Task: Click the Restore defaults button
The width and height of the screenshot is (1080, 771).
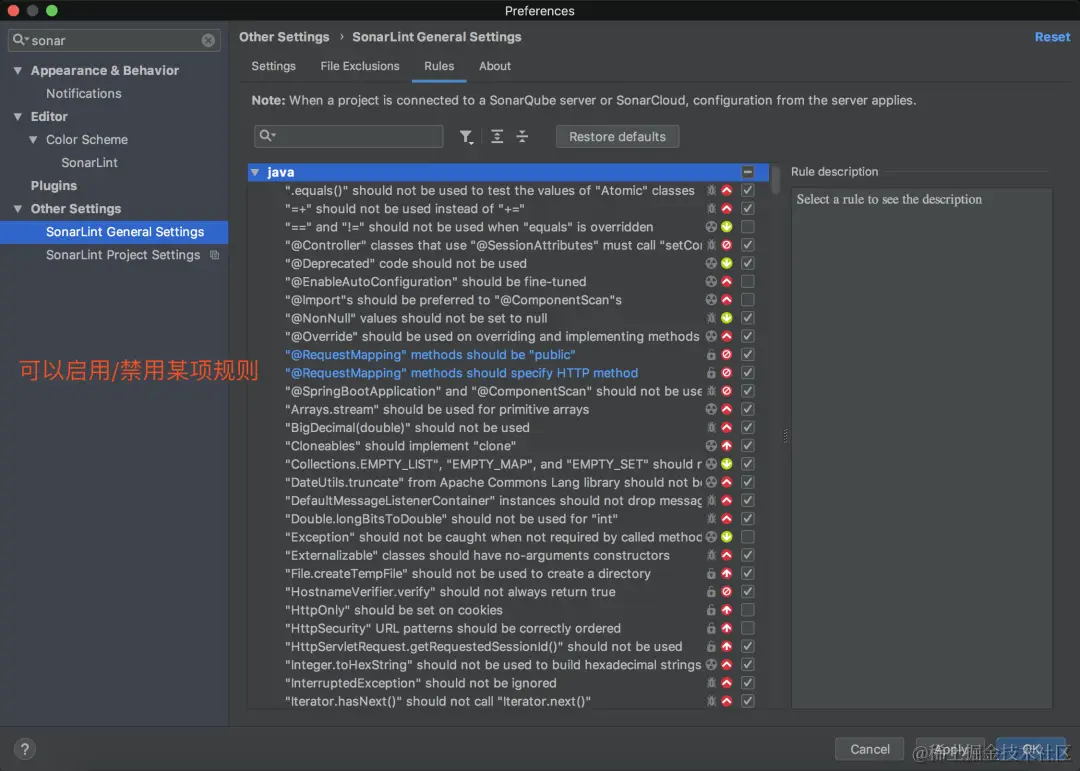Action: (x=617, y=136)
